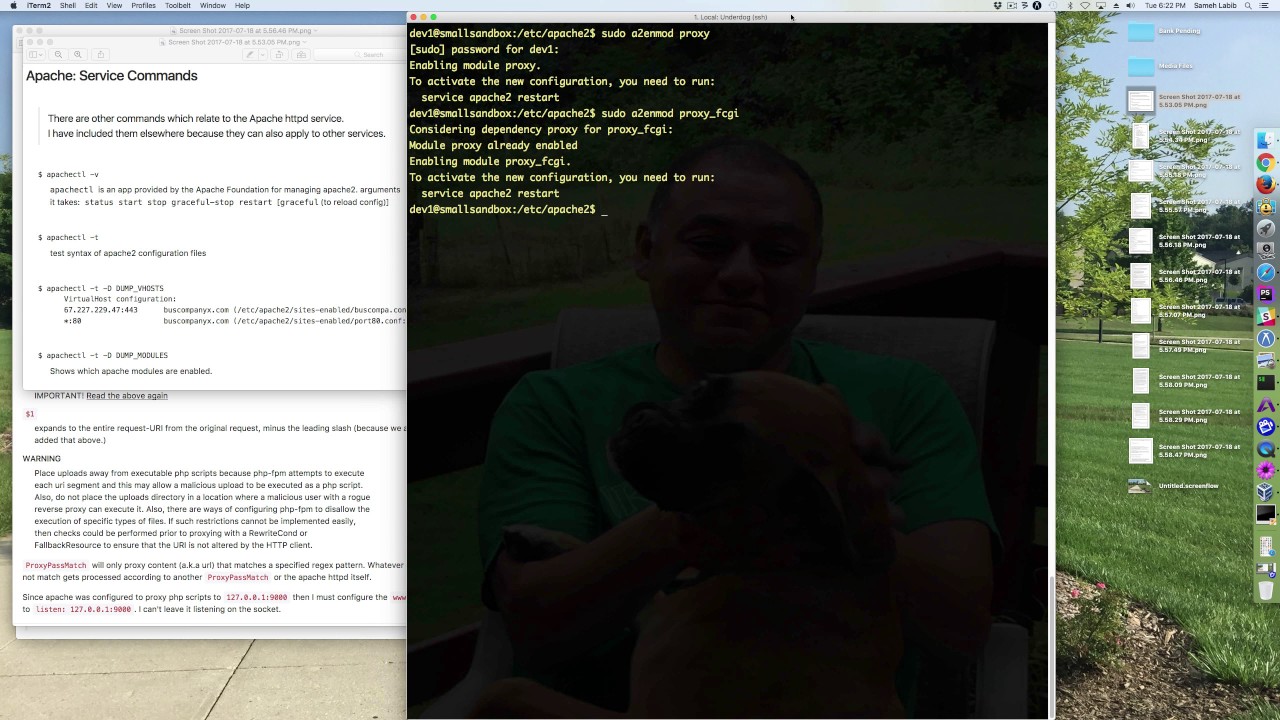1280x720 pixels.
Task: Click the Rotate icon in Preview toolbar
Action: [x=279, y=54]
